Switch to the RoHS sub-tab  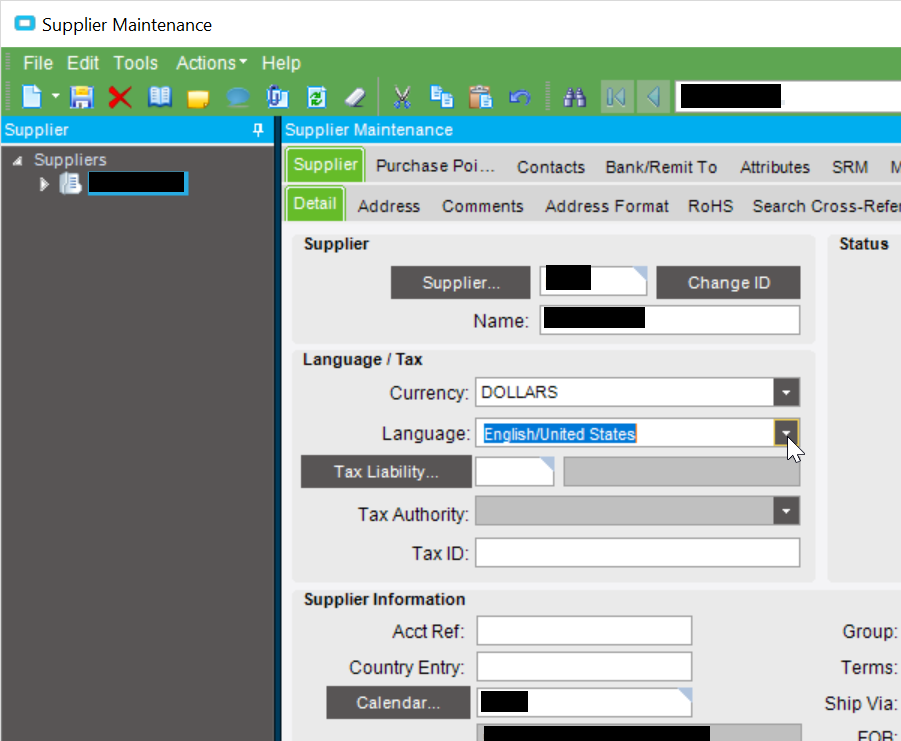710,206
